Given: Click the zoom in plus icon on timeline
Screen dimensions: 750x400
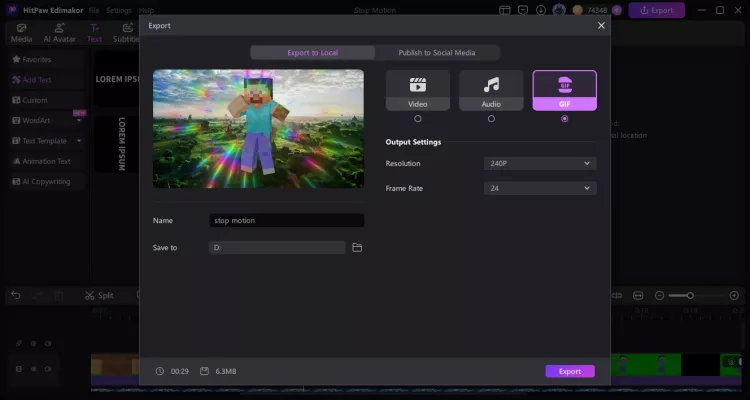Looking at the screenshot, I should (x=734, y=296).
